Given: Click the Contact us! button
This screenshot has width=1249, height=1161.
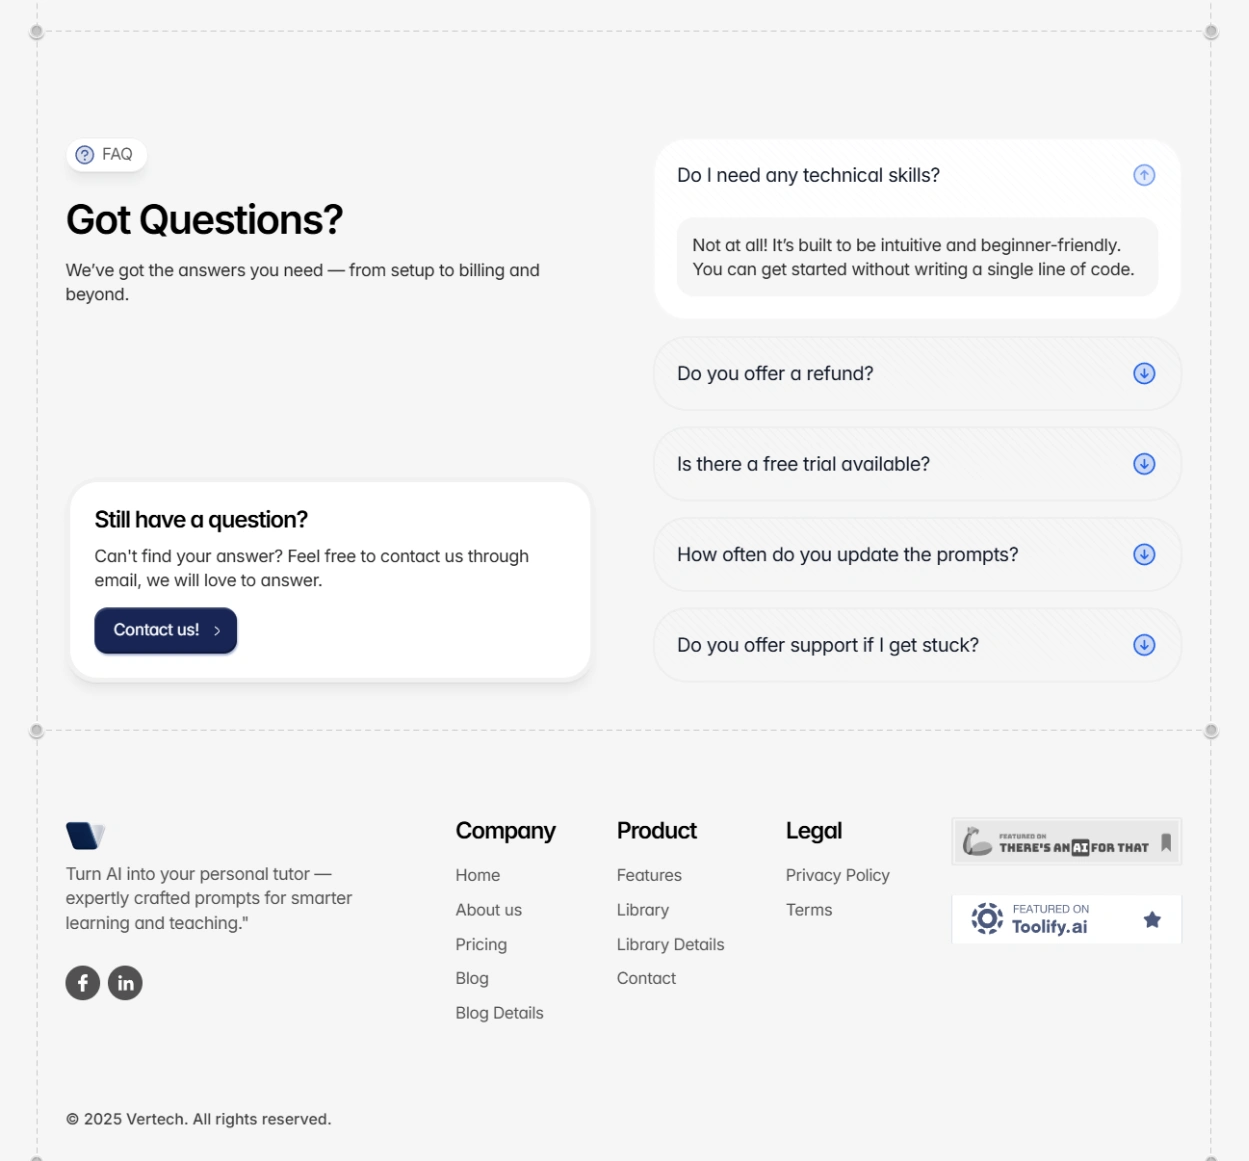Looking at the screenshot, I should click(x=165, y=630).
